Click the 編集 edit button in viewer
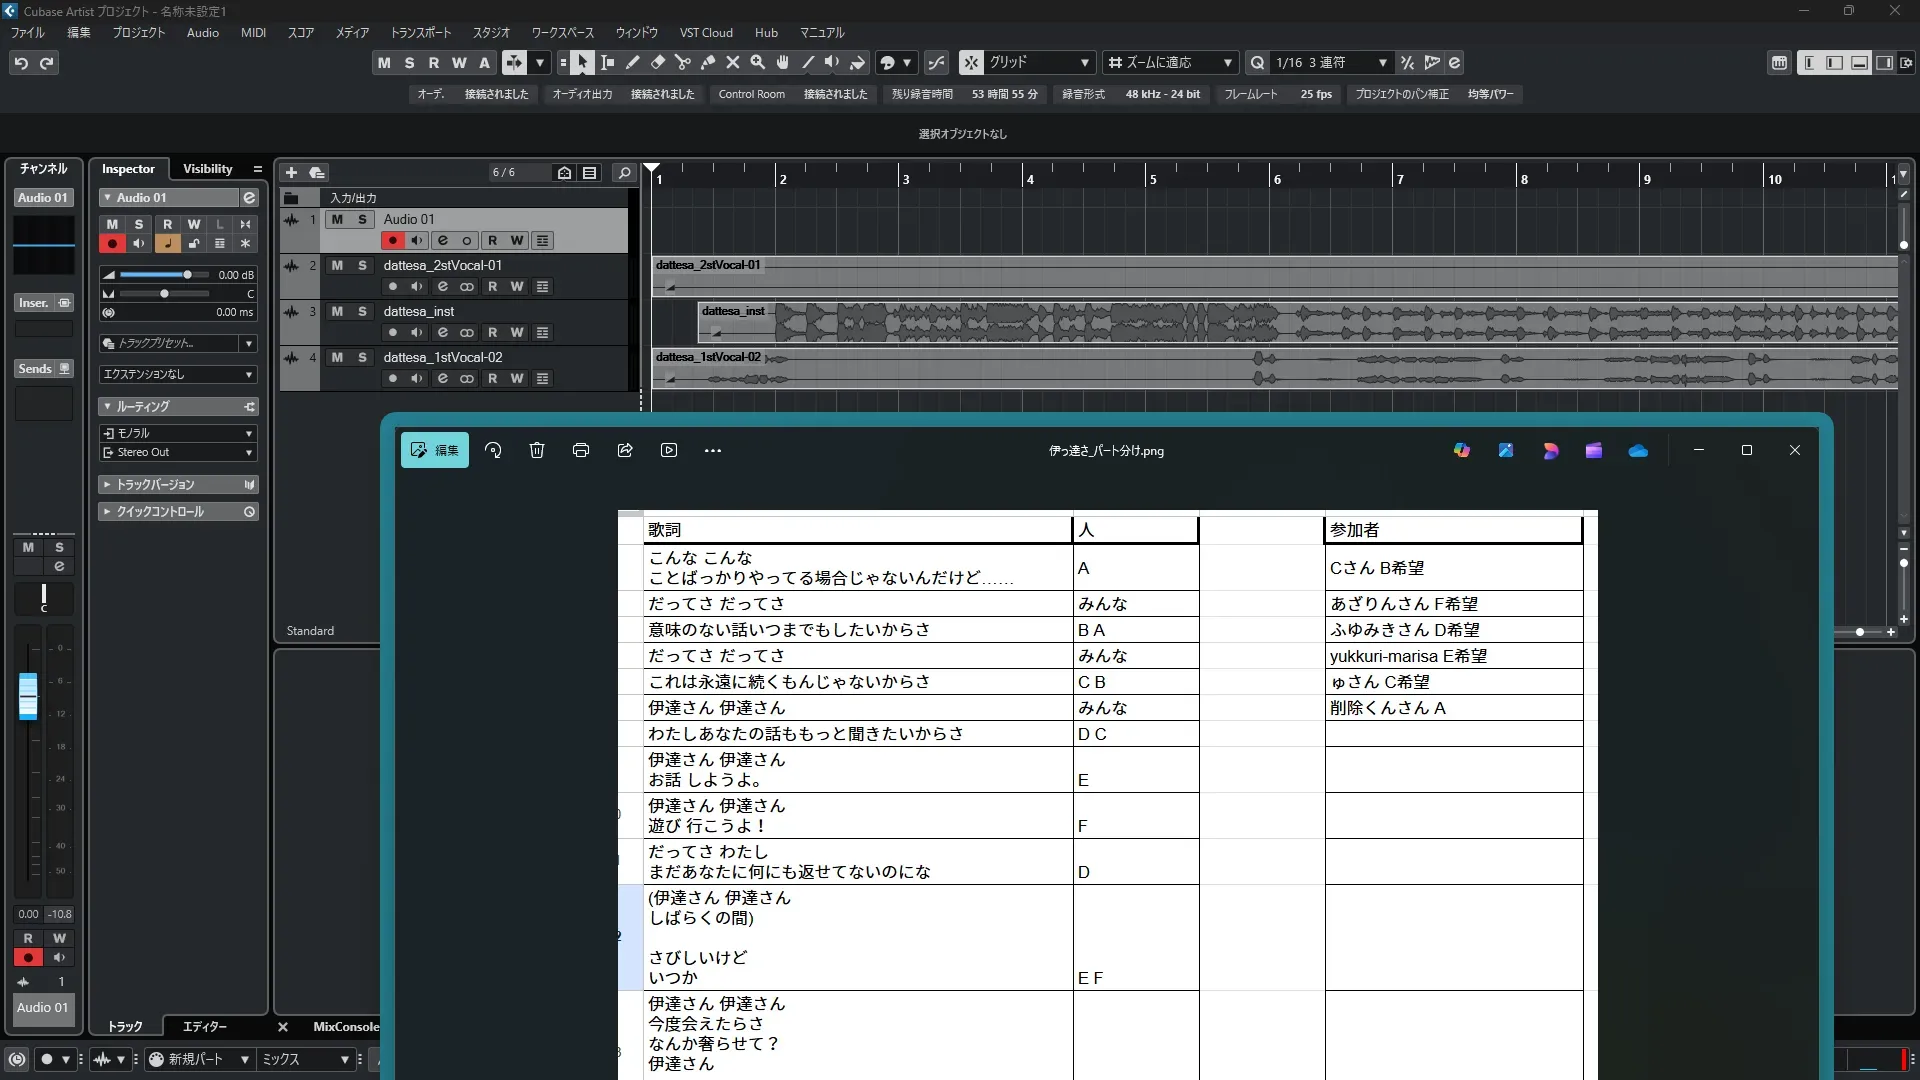 point(435,451)
